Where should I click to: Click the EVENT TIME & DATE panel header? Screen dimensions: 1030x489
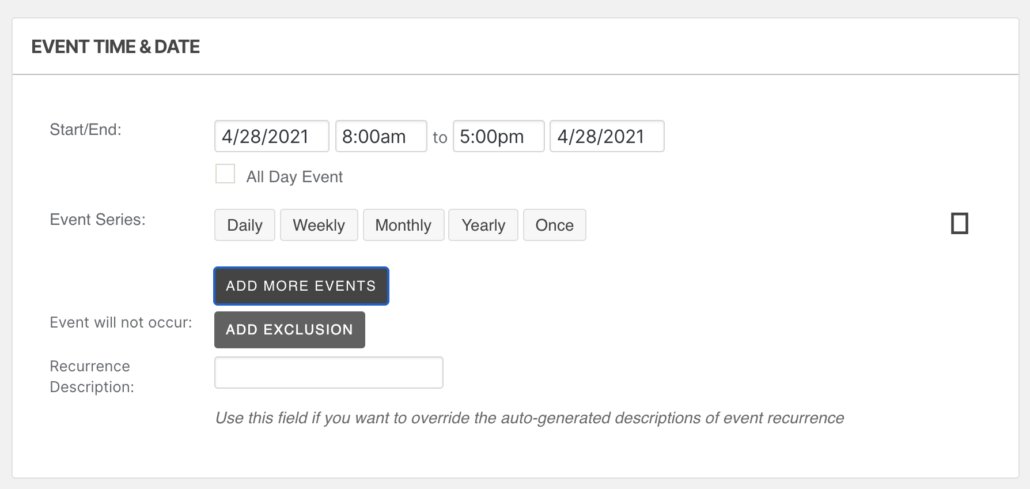116,47
